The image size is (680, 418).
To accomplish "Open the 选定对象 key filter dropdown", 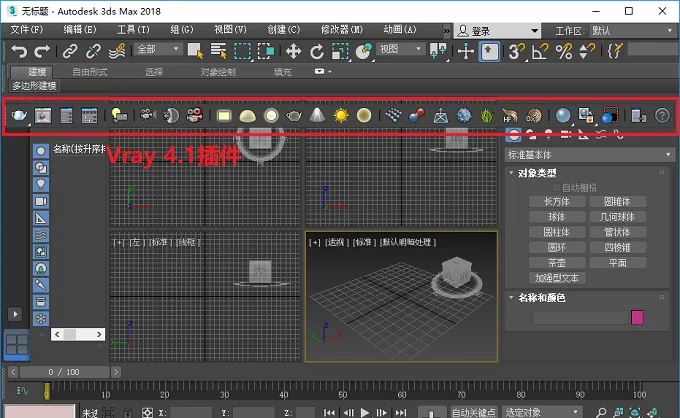I will tap(542, 412).
